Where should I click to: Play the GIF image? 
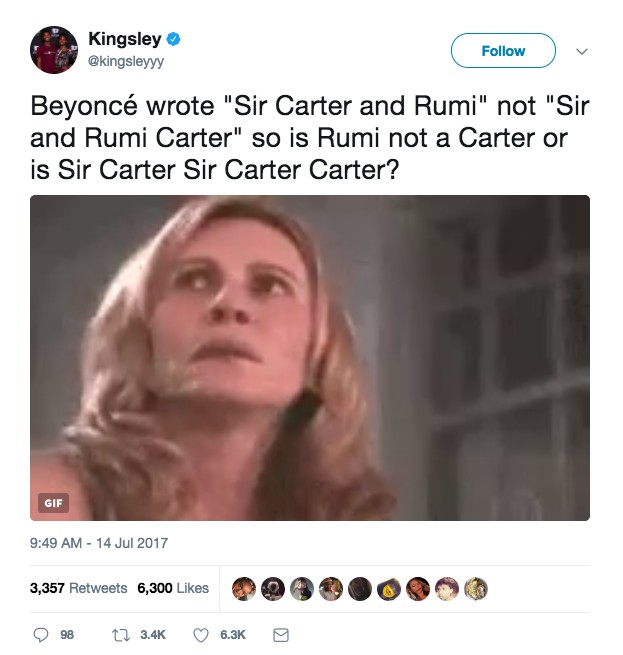pos(310,358)
